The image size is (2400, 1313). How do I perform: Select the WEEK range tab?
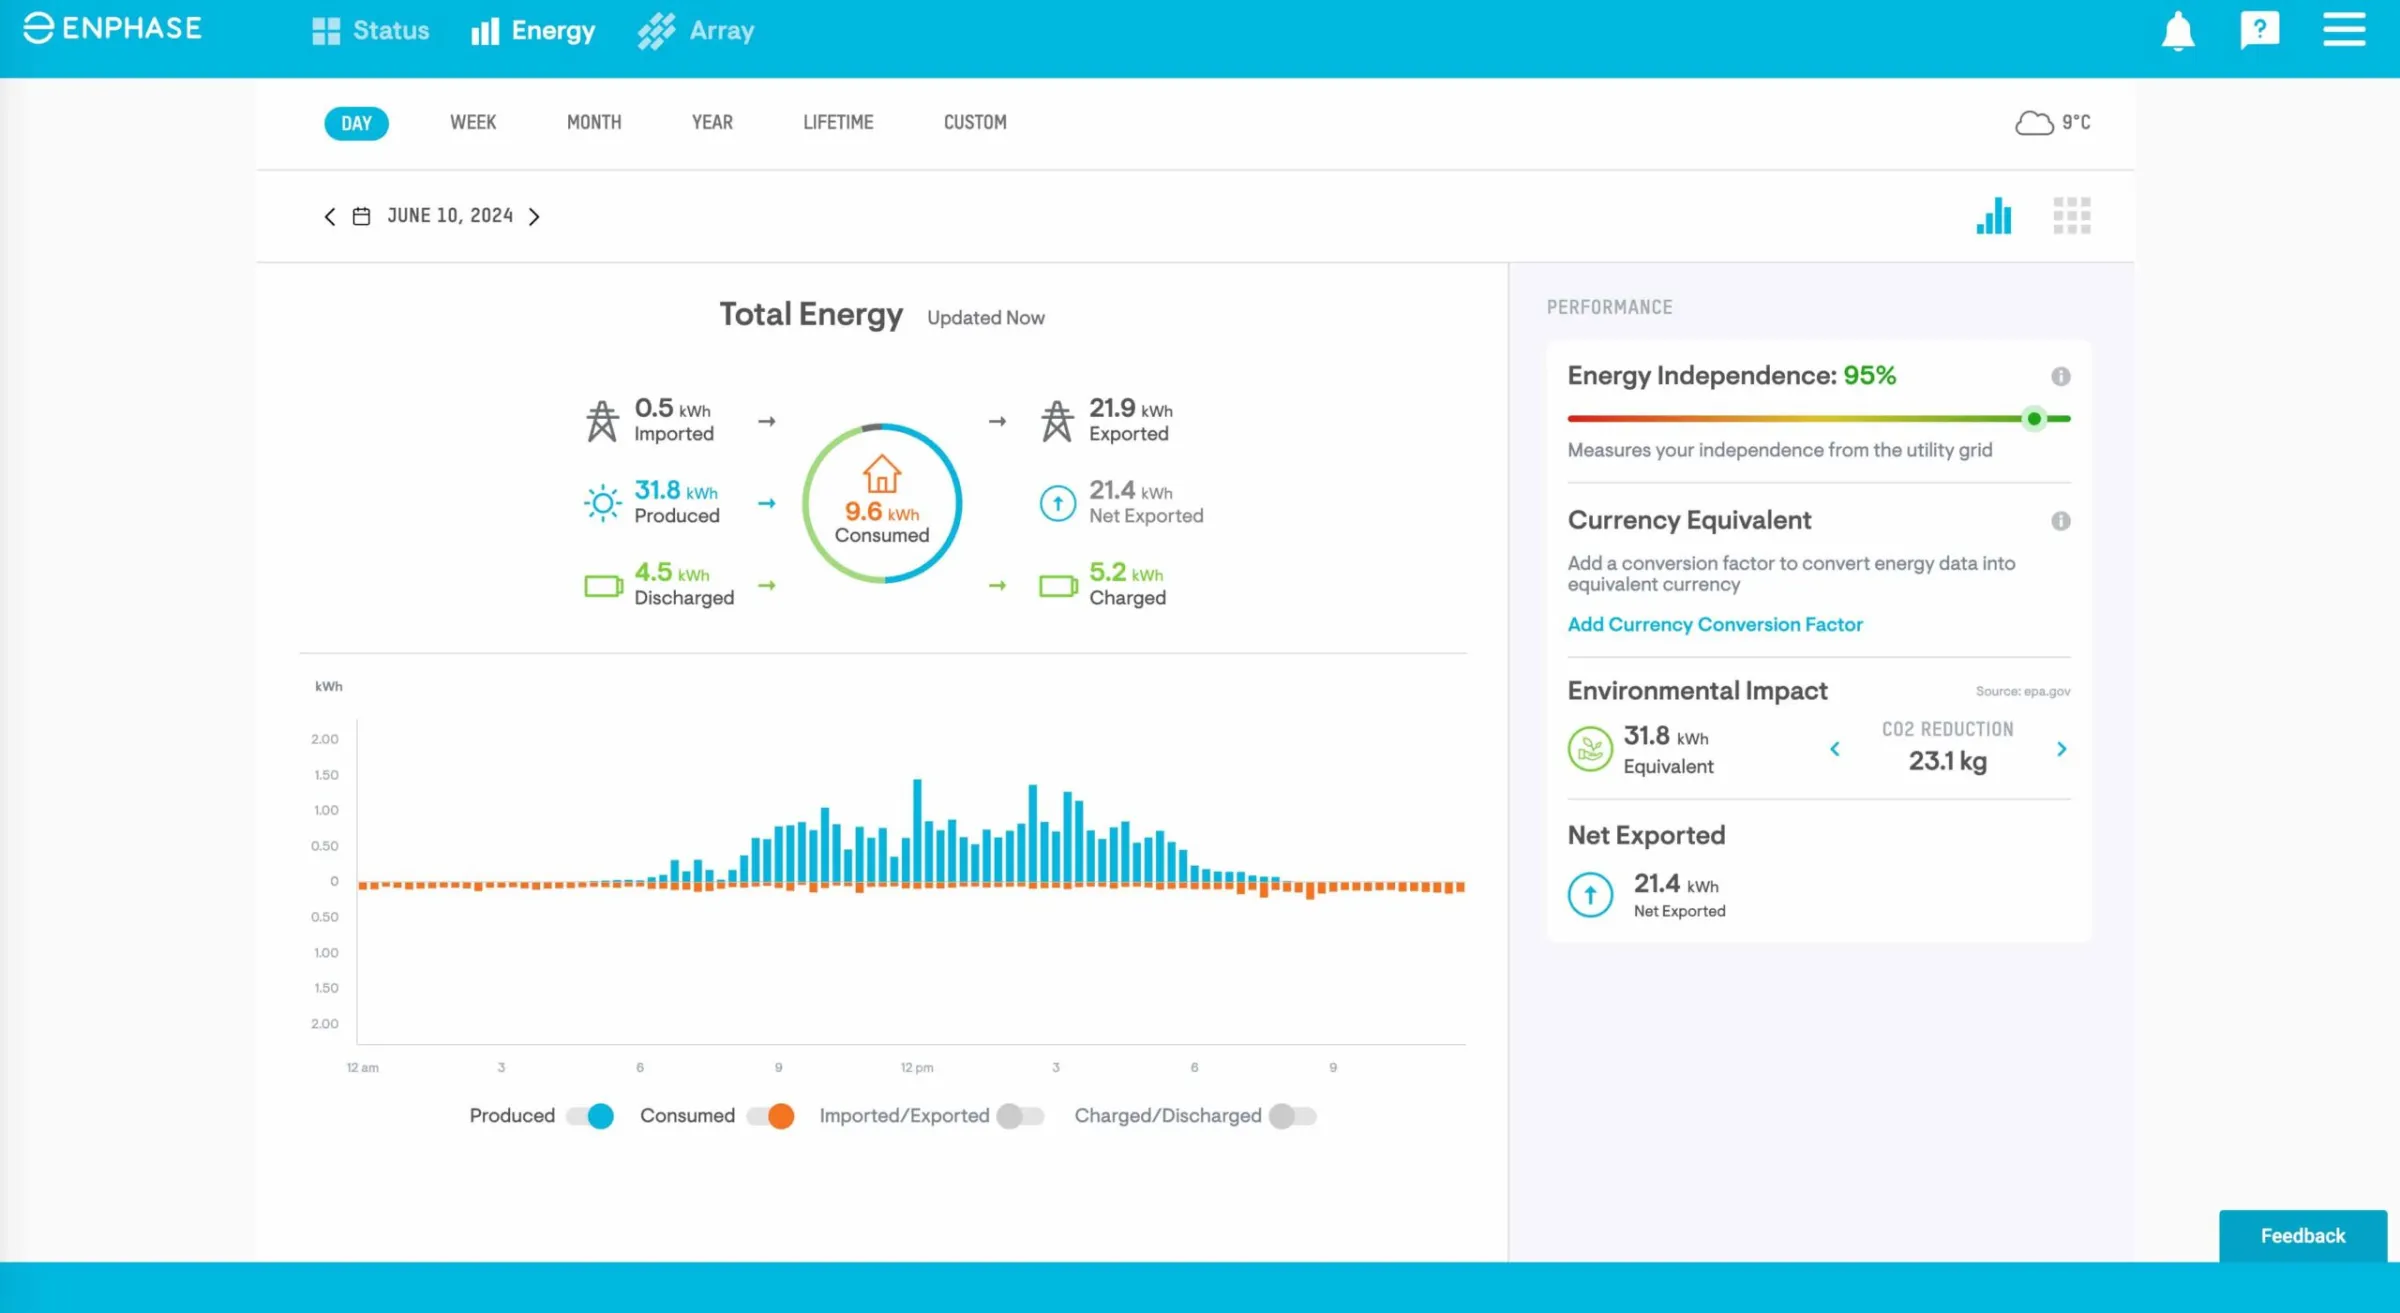coord(473,123)
